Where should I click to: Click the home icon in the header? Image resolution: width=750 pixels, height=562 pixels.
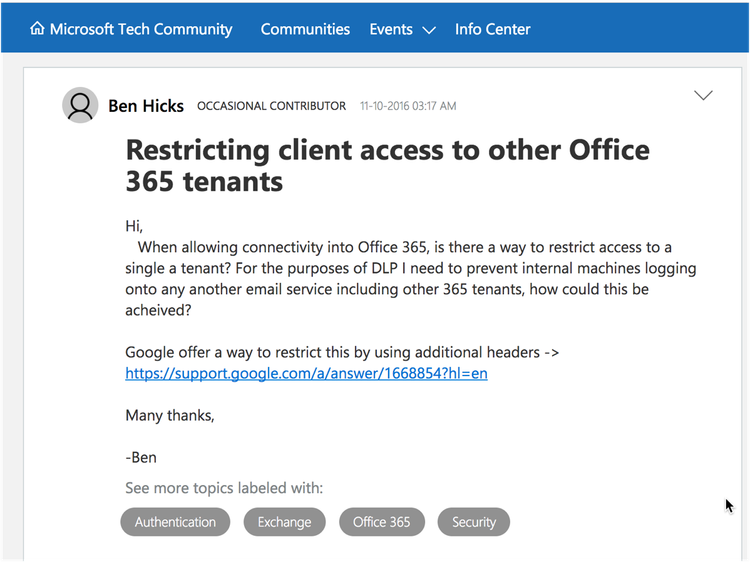point(38,29)
